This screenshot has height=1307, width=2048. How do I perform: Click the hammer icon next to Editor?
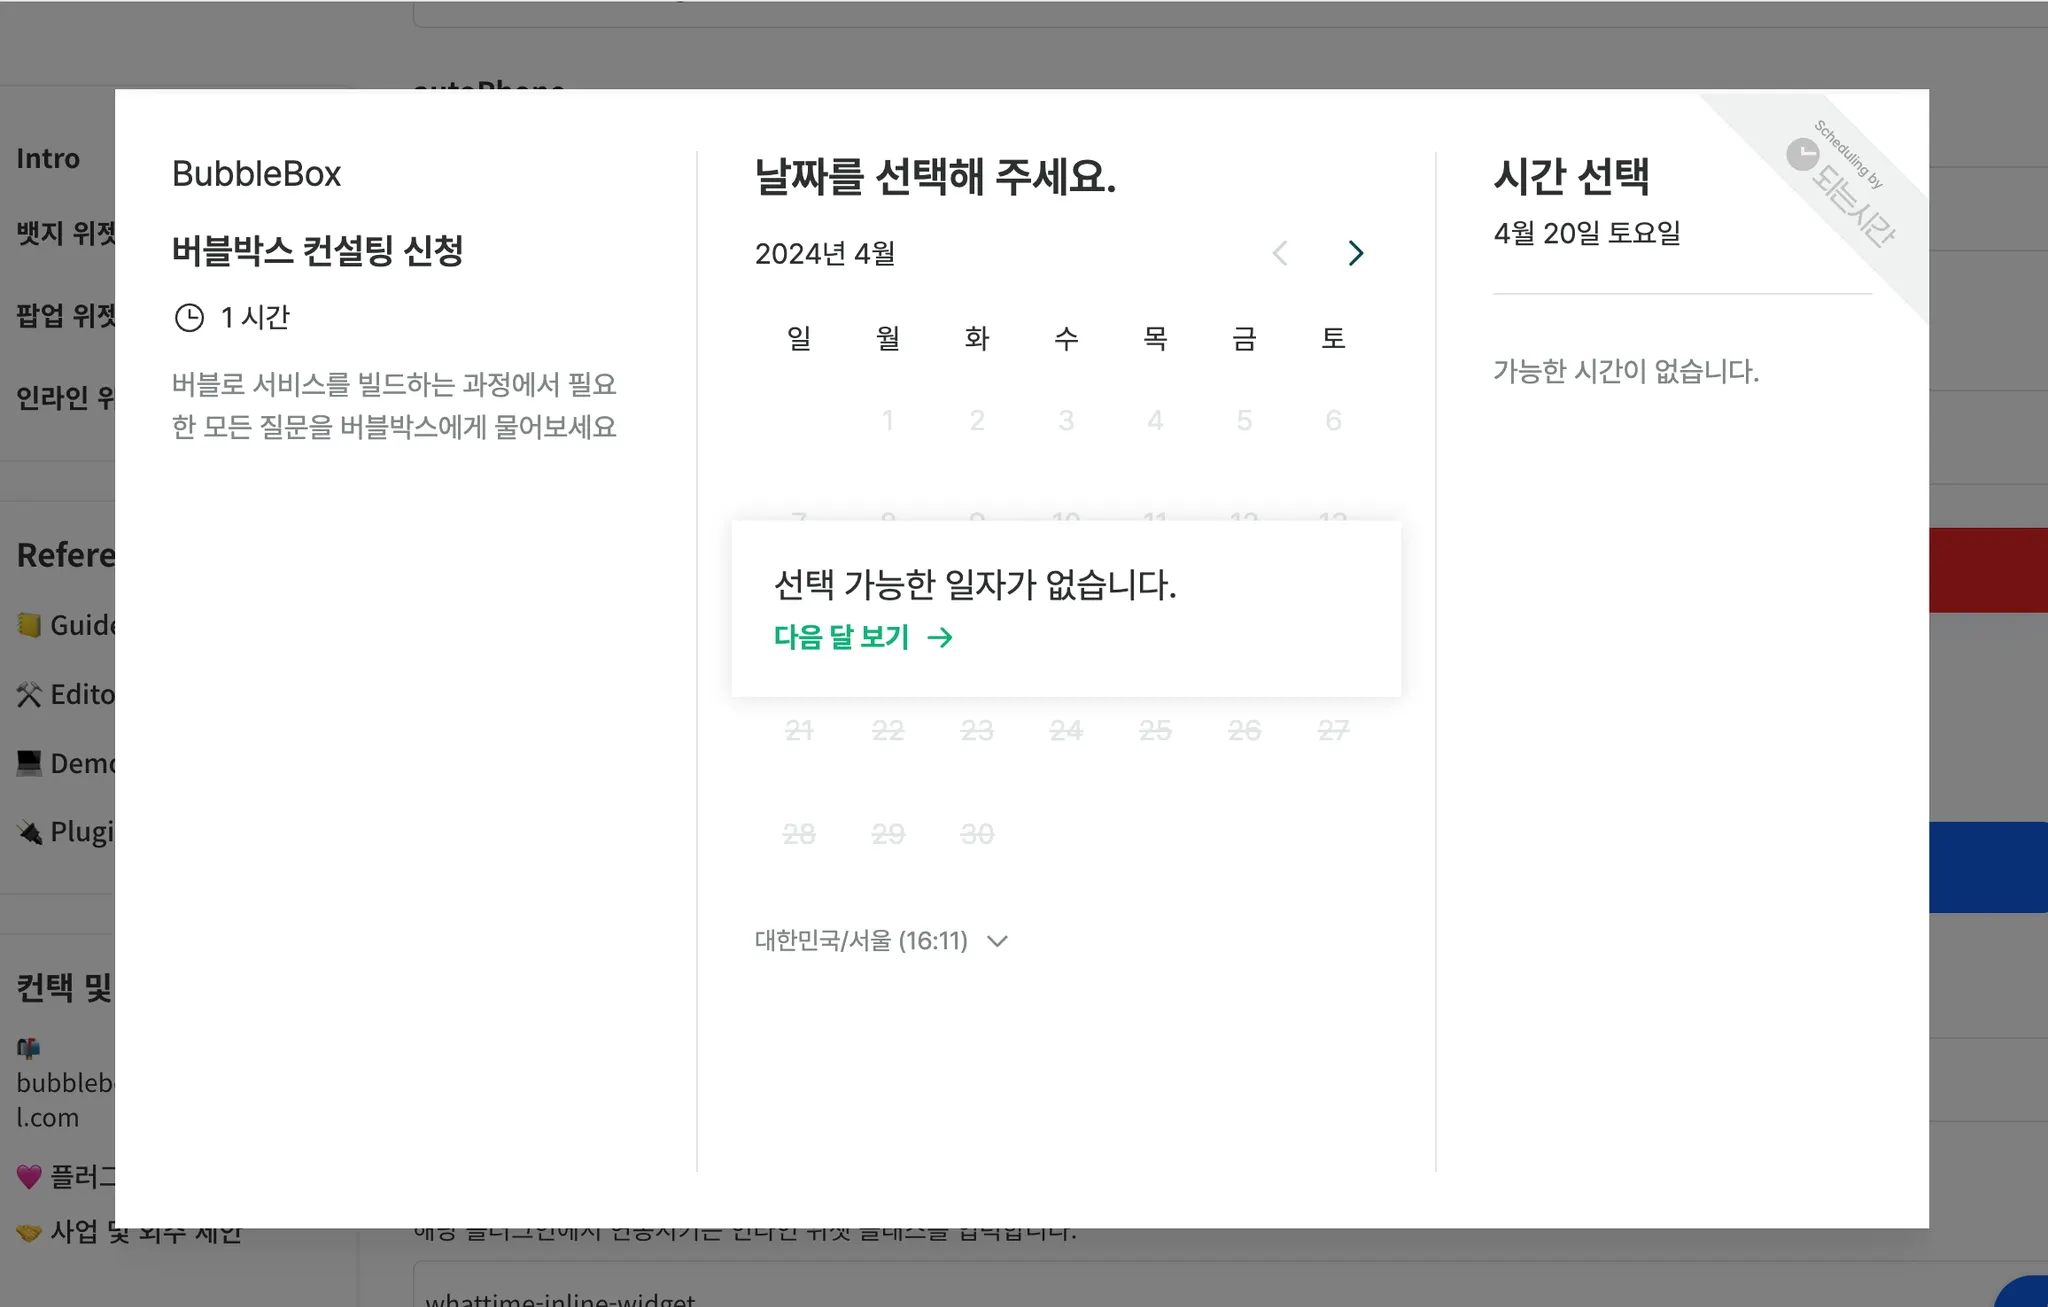tap(29, 694)
